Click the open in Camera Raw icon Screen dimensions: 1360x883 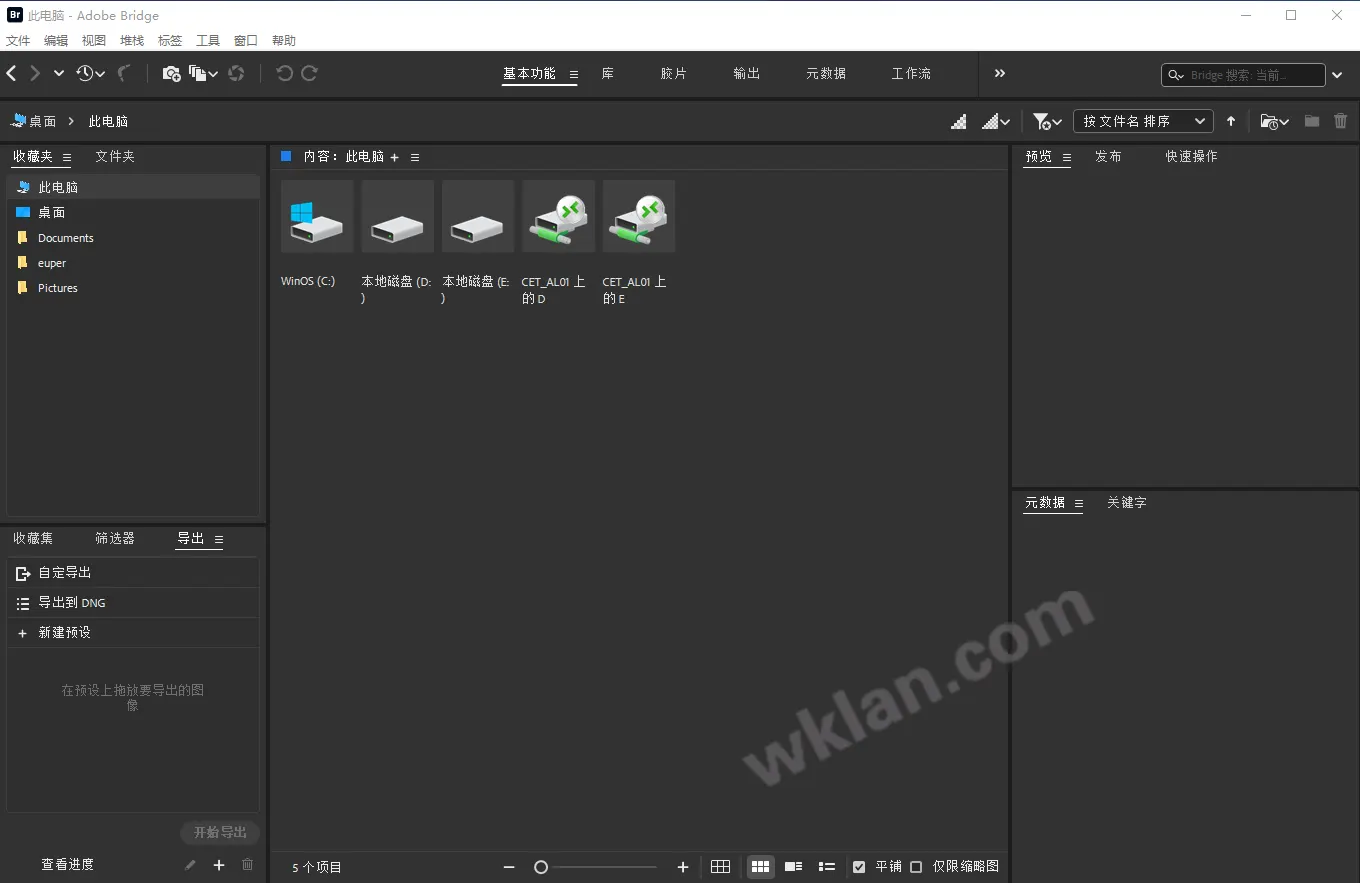pos(236,73)
